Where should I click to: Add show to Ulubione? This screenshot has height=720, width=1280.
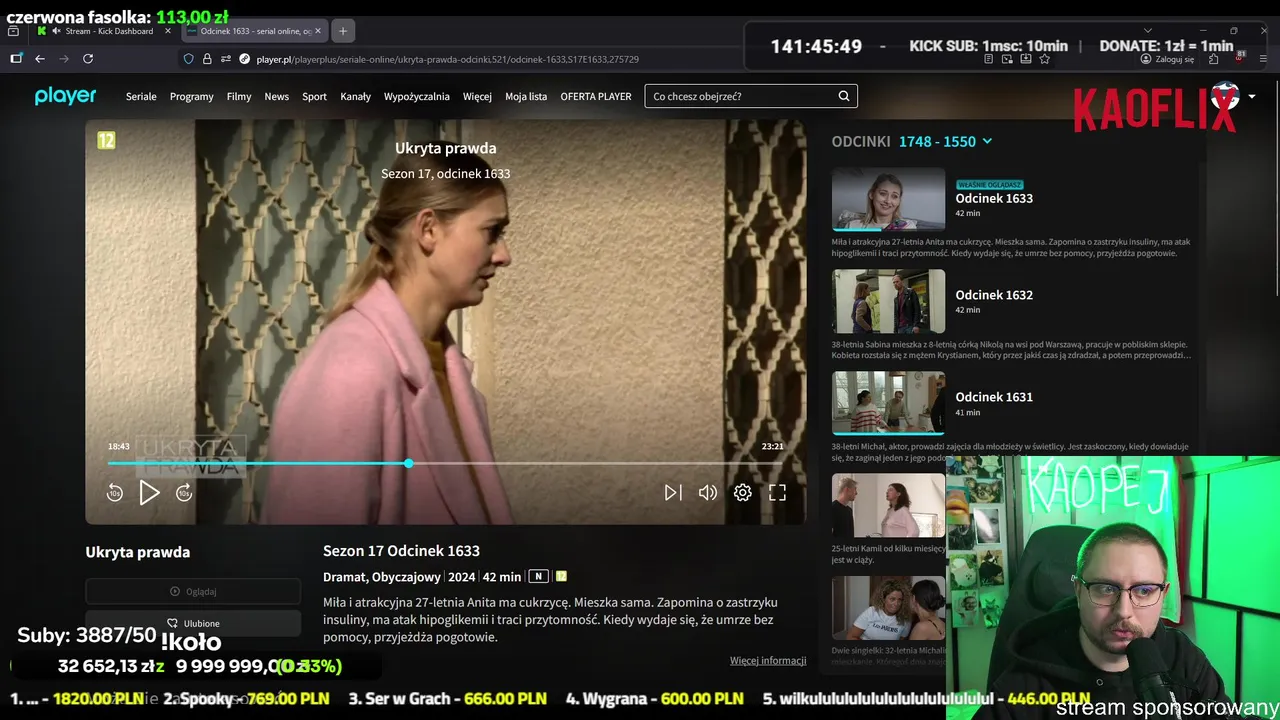pyautogui.click(x=193, y=623)
